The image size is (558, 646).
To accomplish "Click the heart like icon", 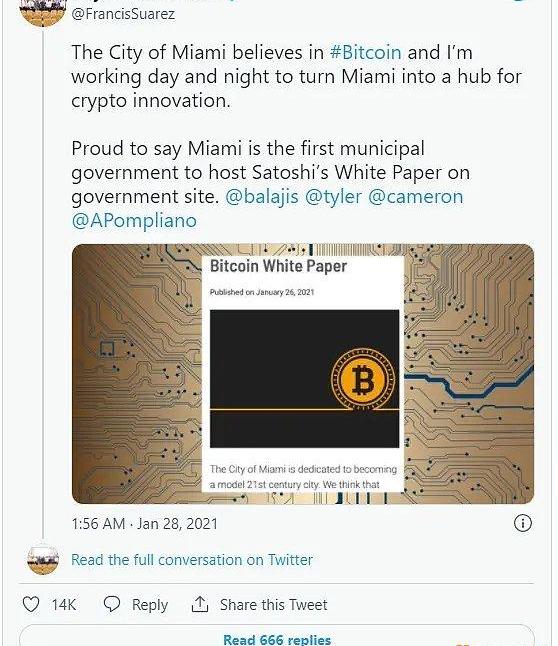I will (30, 604).
